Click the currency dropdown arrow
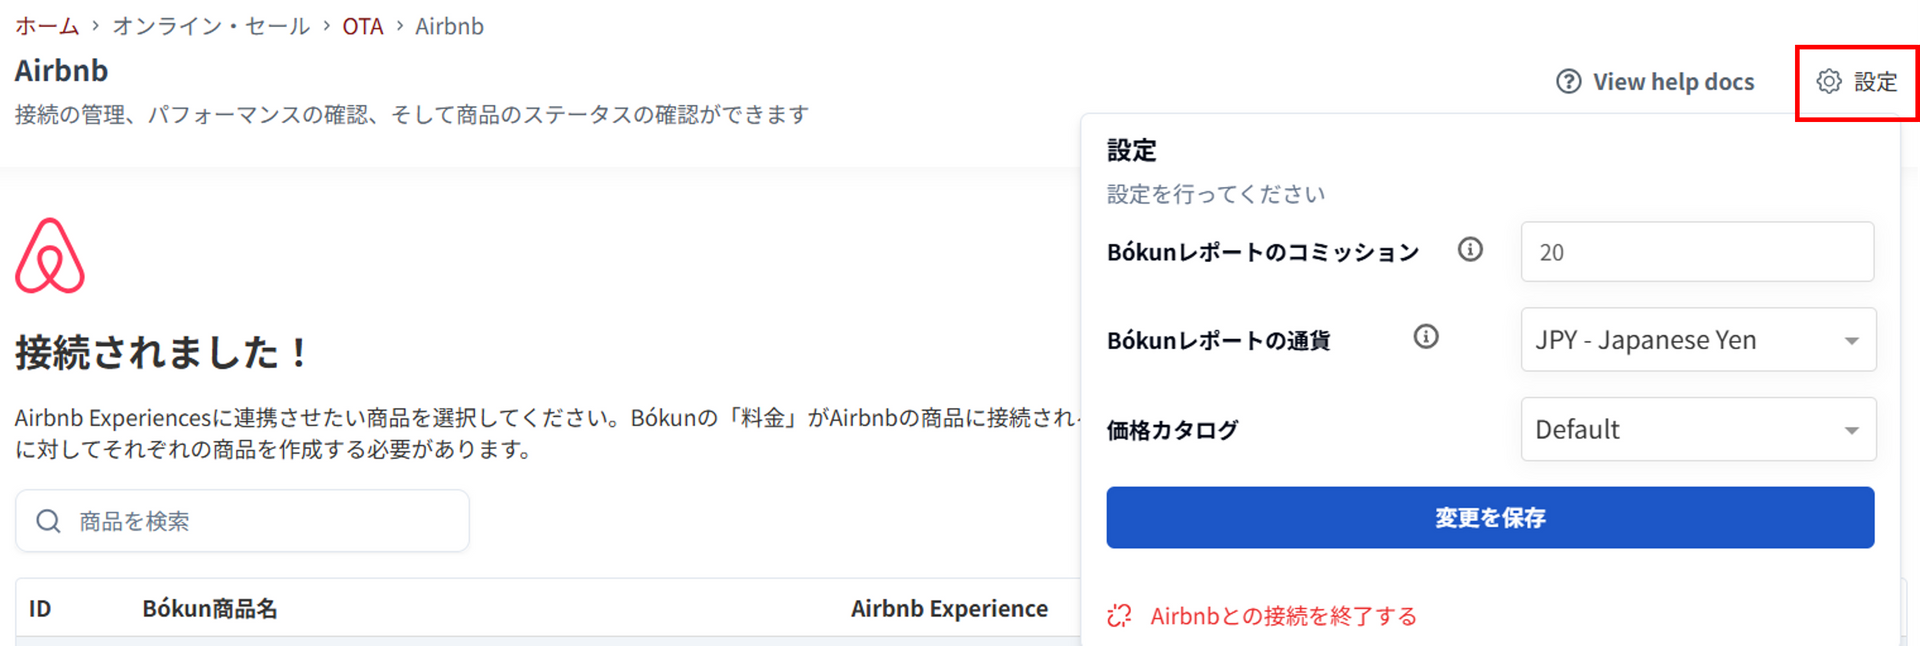 1851,341
